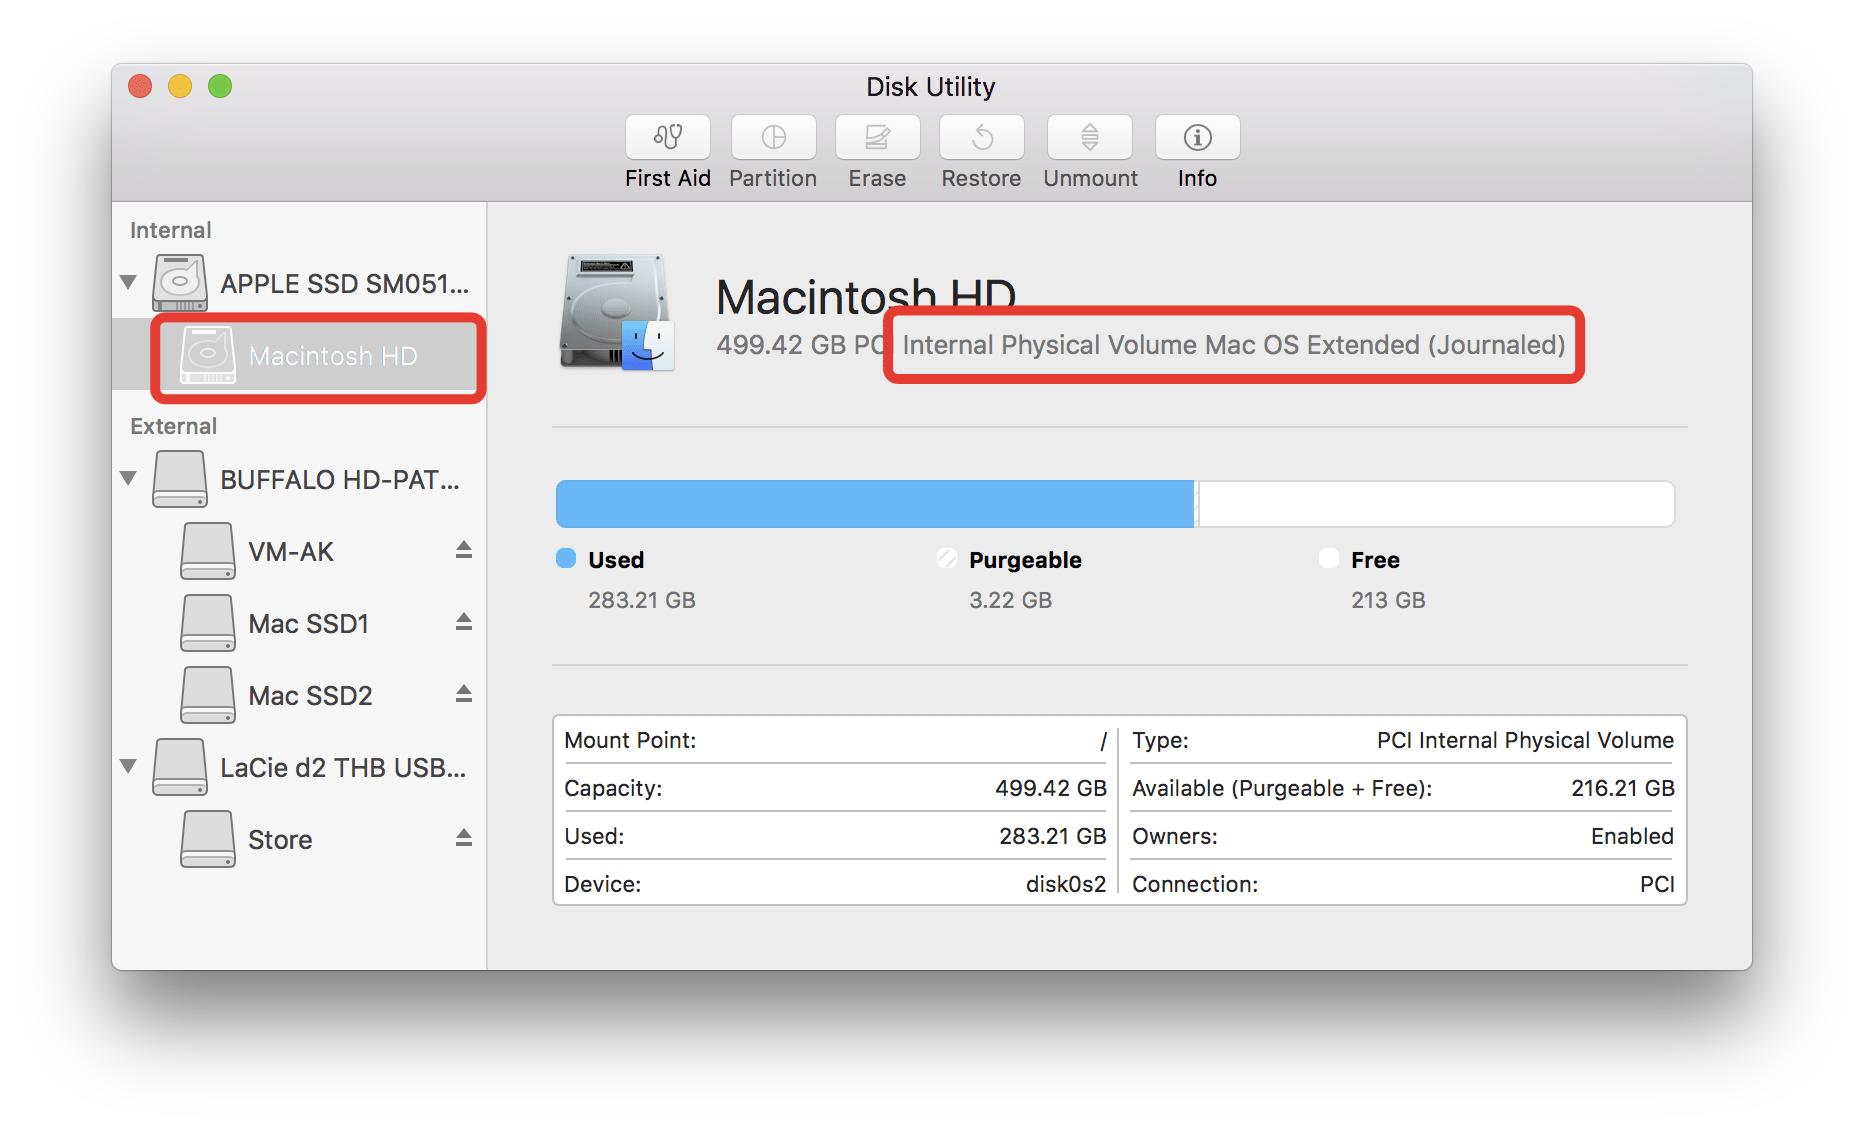Click the Mount Point value slash
Image resolution: width=1864 pixels, height=1130 pixels.
pos(1103,740)
